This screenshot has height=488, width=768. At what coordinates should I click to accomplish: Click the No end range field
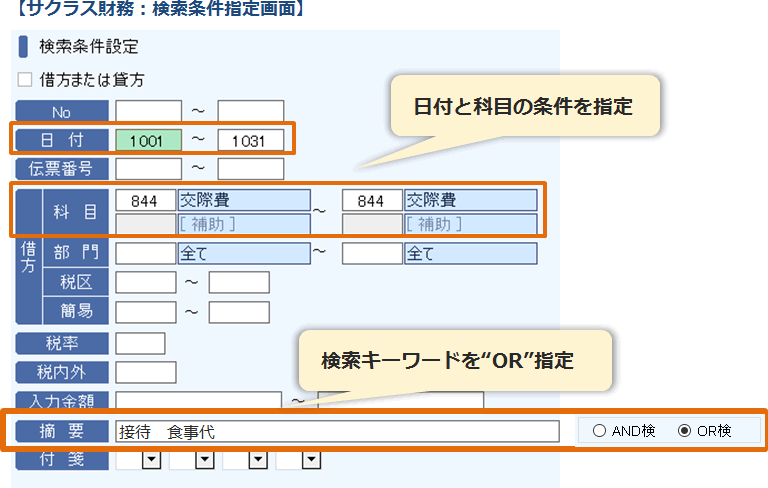[x=251, y=111]
